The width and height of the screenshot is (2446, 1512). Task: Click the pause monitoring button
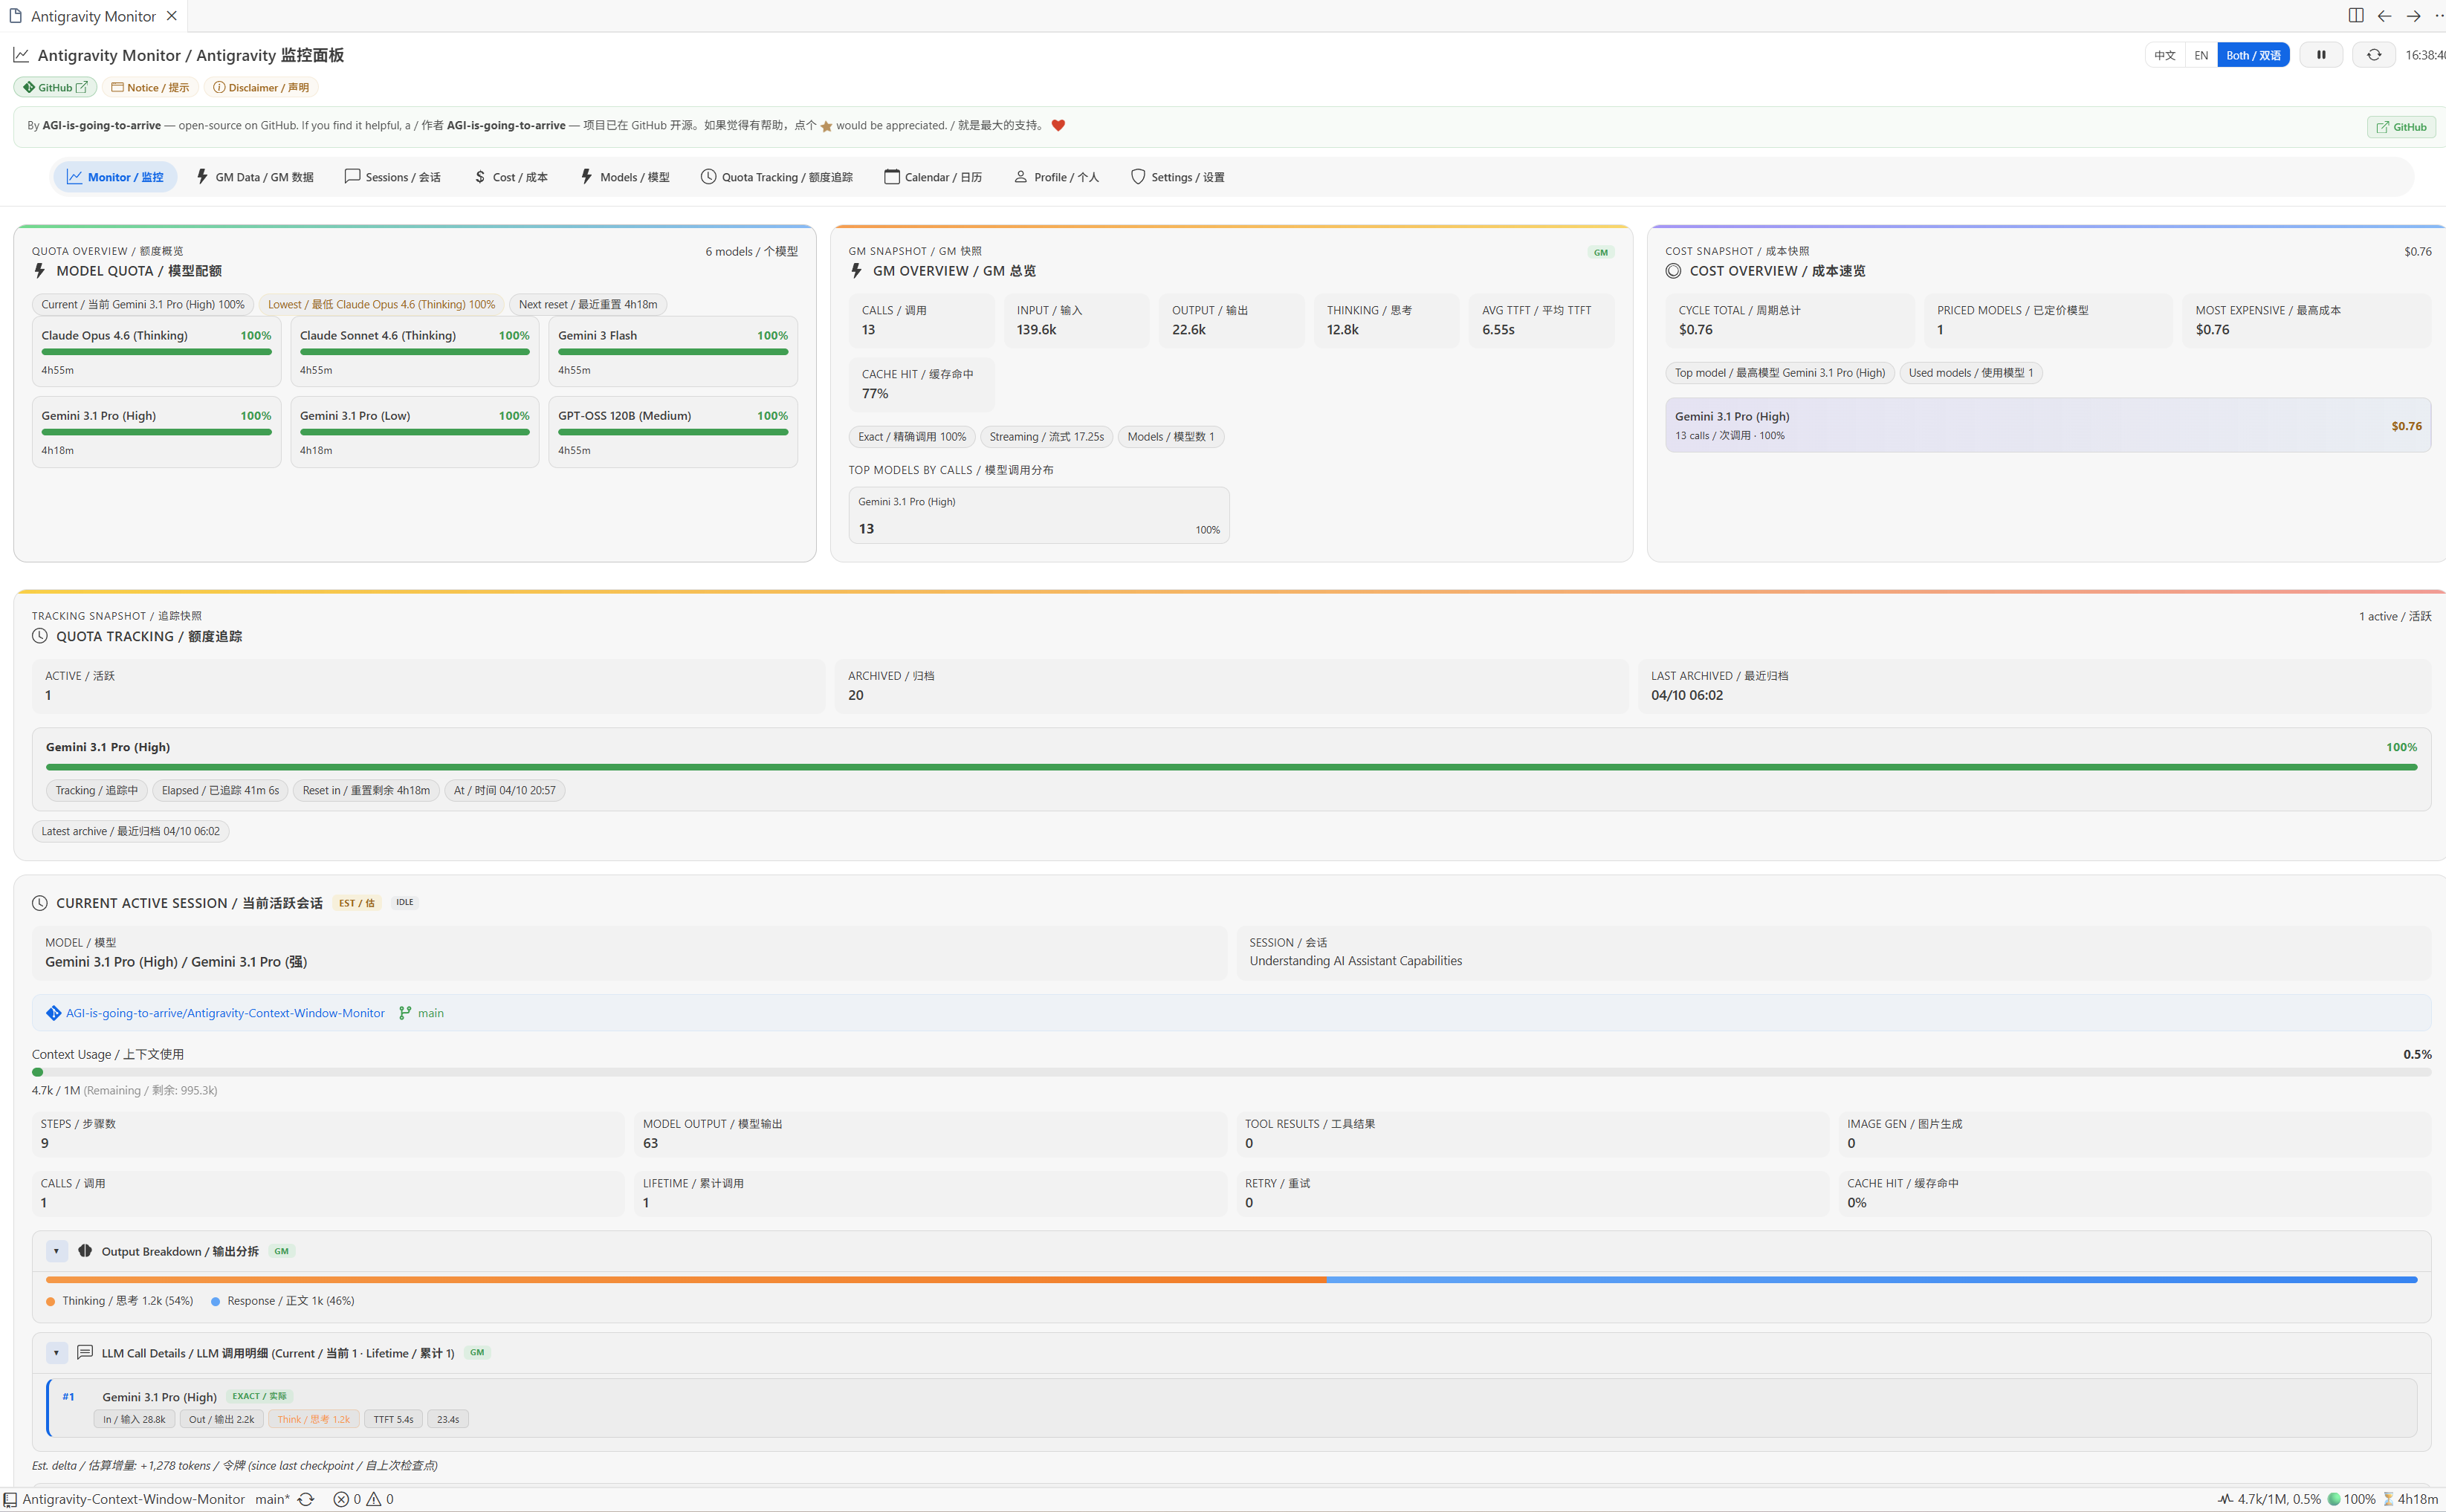tap(2320, 55)
